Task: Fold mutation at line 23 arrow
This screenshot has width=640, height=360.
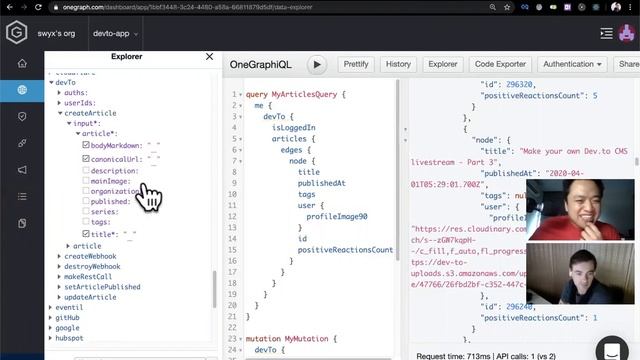Action: [x=241, y=339]
